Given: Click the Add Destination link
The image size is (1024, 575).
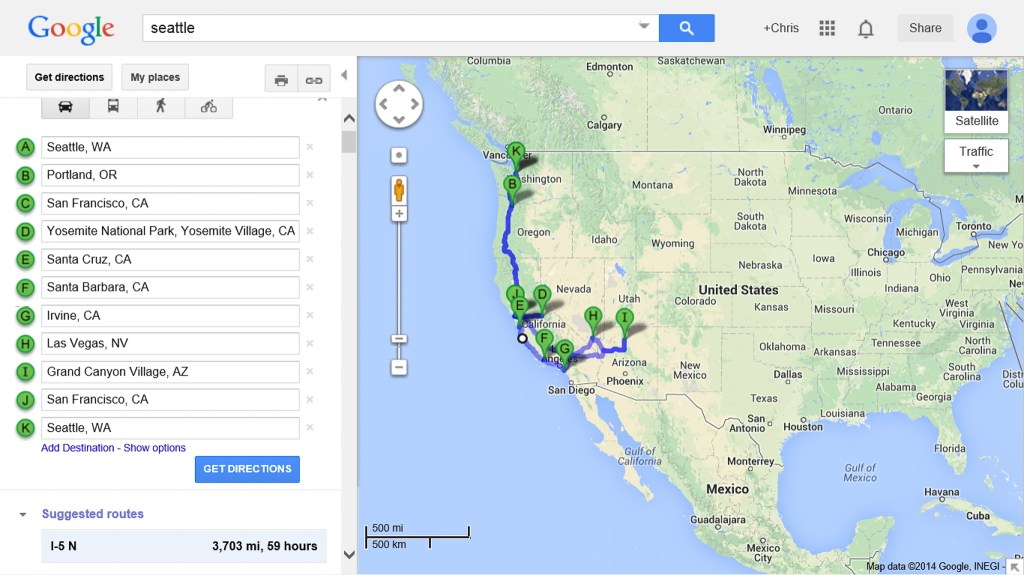Looking at the screenshot, I should click(78, 448).
